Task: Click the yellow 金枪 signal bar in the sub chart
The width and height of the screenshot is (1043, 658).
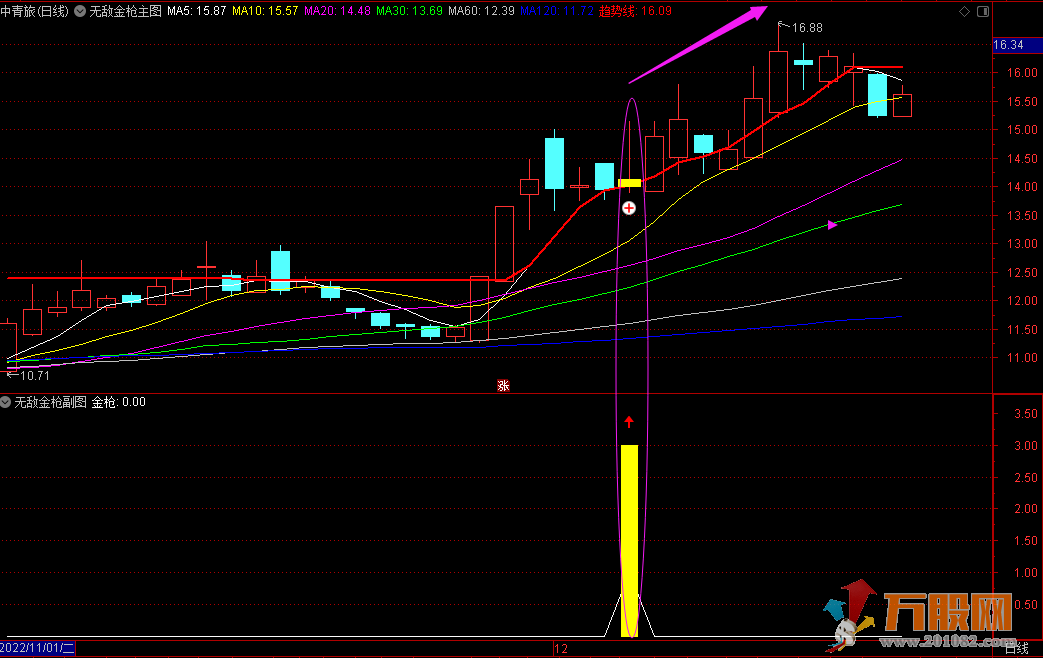Action: click(629, 541)
